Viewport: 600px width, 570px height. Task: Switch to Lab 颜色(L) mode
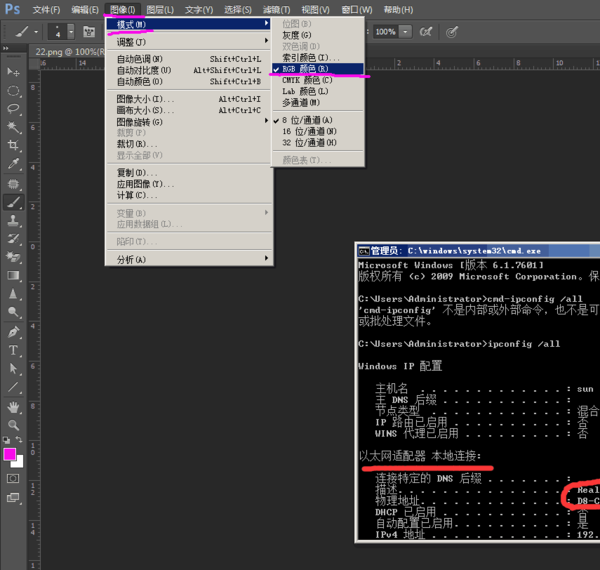pos(318,91)
